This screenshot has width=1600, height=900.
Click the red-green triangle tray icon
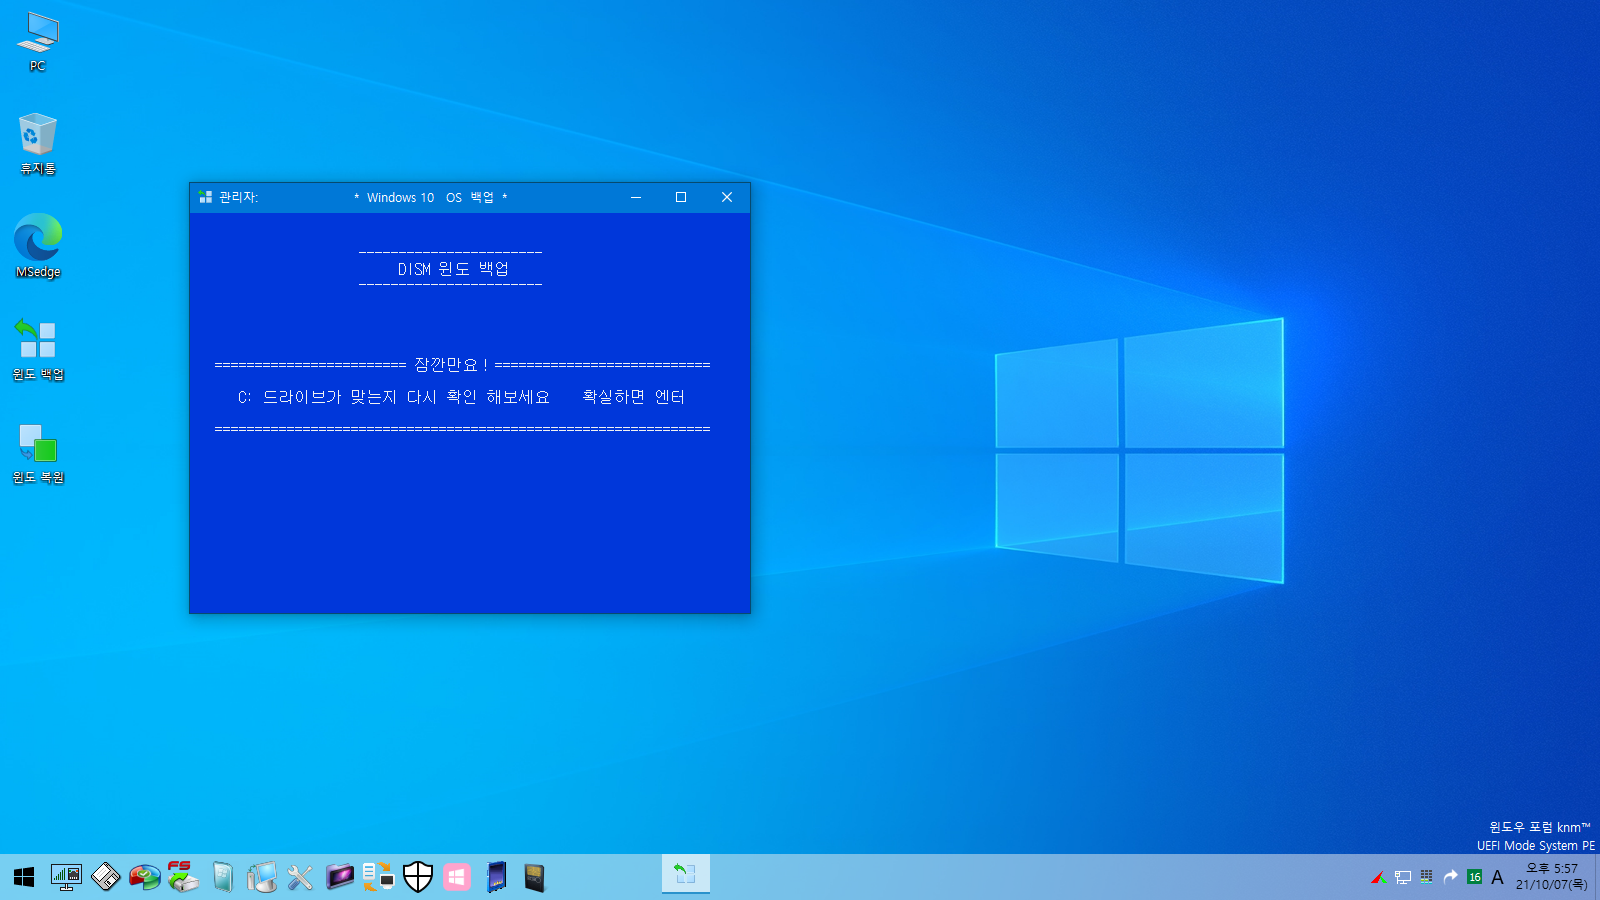1378,877
